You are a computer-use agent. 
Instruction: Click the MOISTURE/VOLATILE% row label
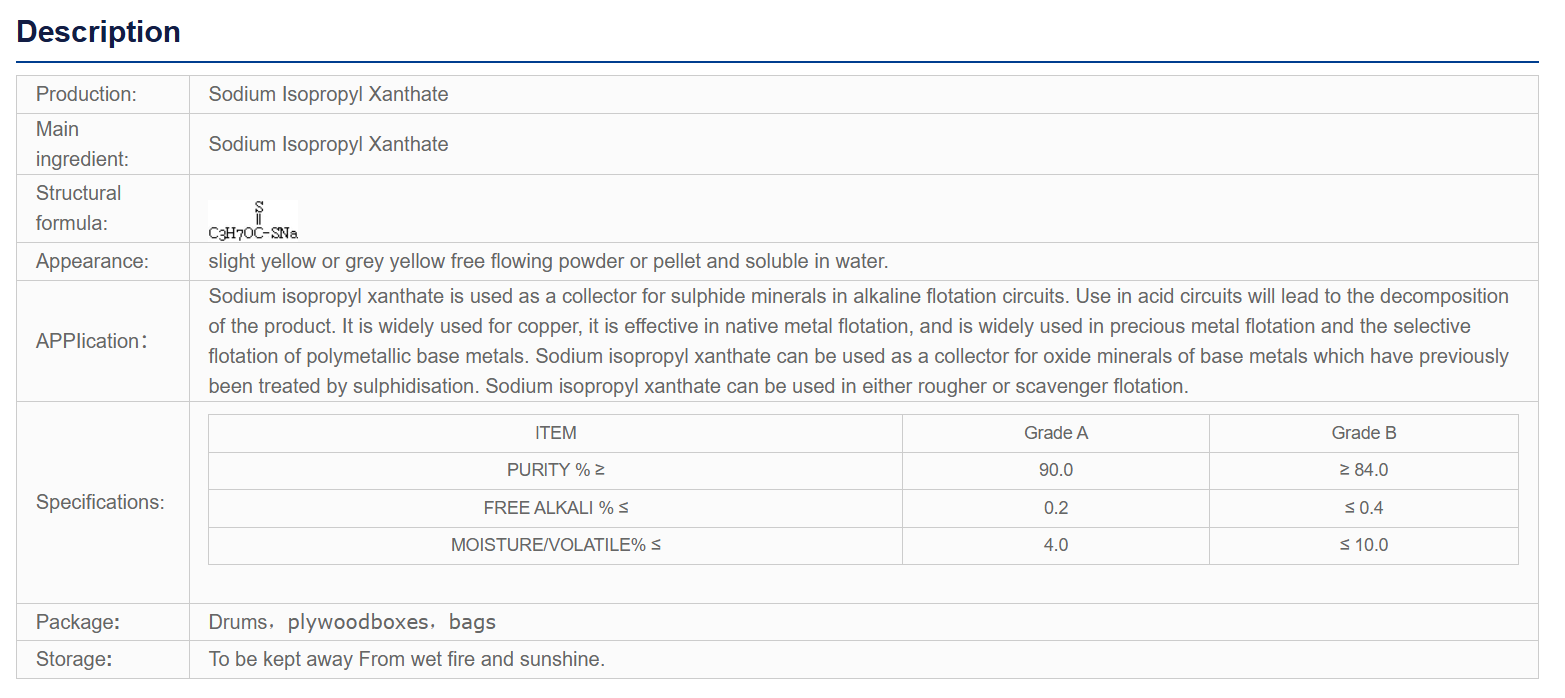click(556, 545)
